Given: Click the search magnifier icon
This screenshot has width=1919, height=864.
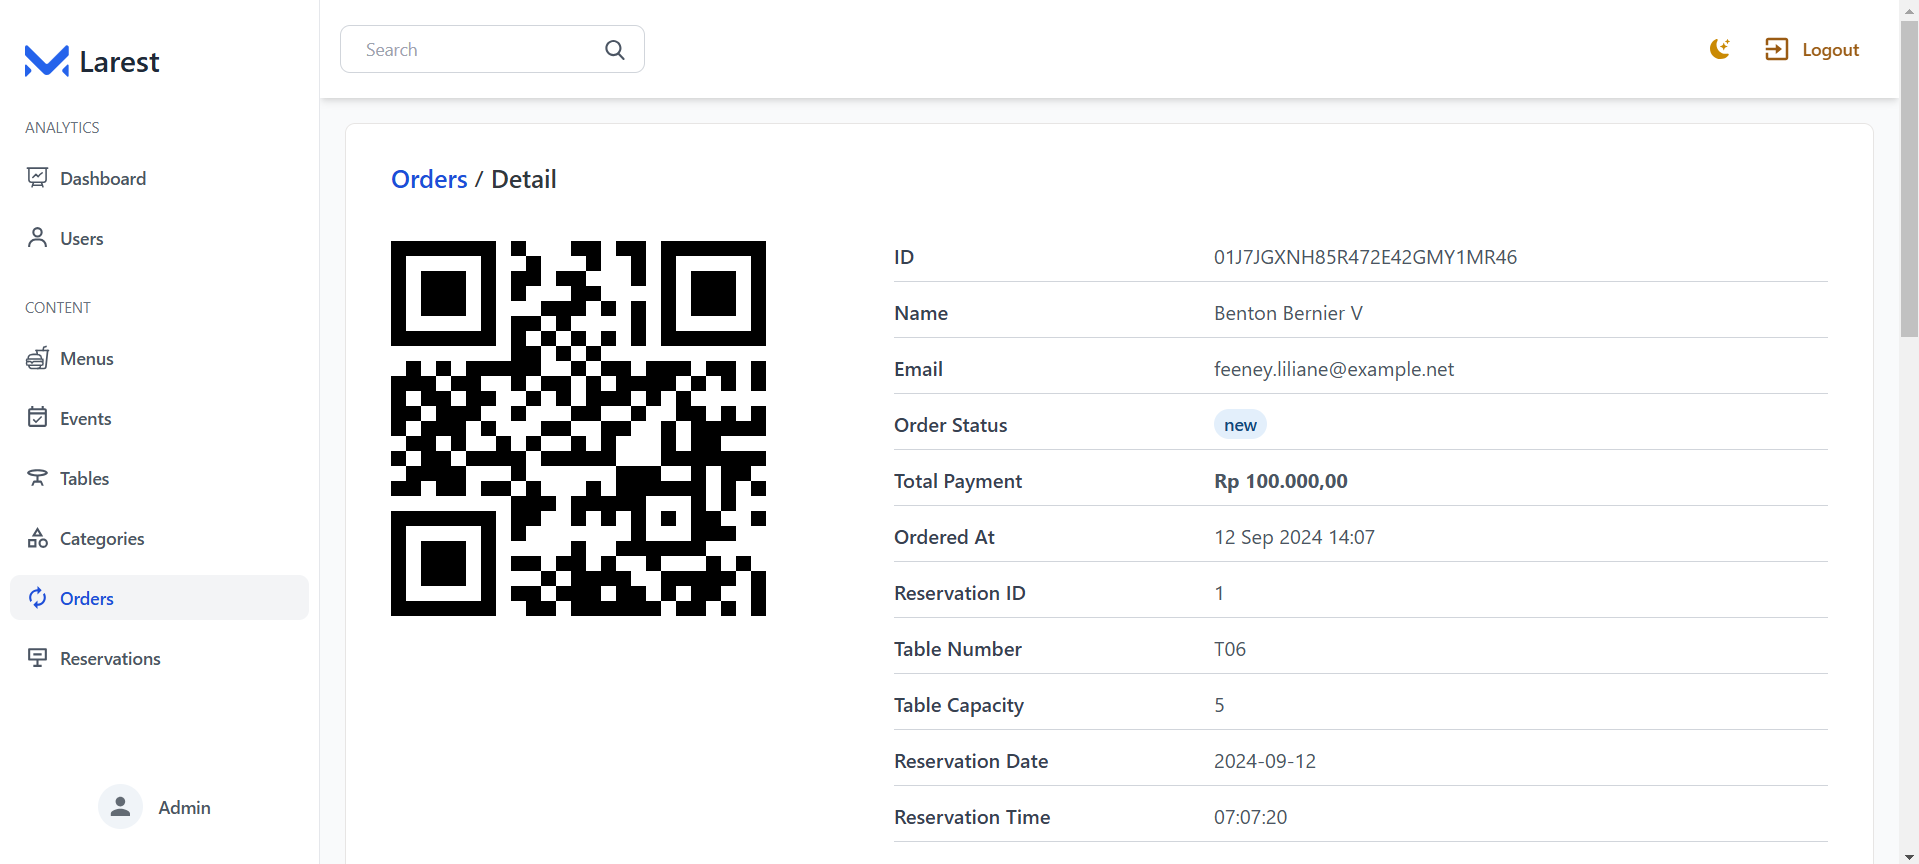Looking at the screenshot, I should tap(615, 50).
